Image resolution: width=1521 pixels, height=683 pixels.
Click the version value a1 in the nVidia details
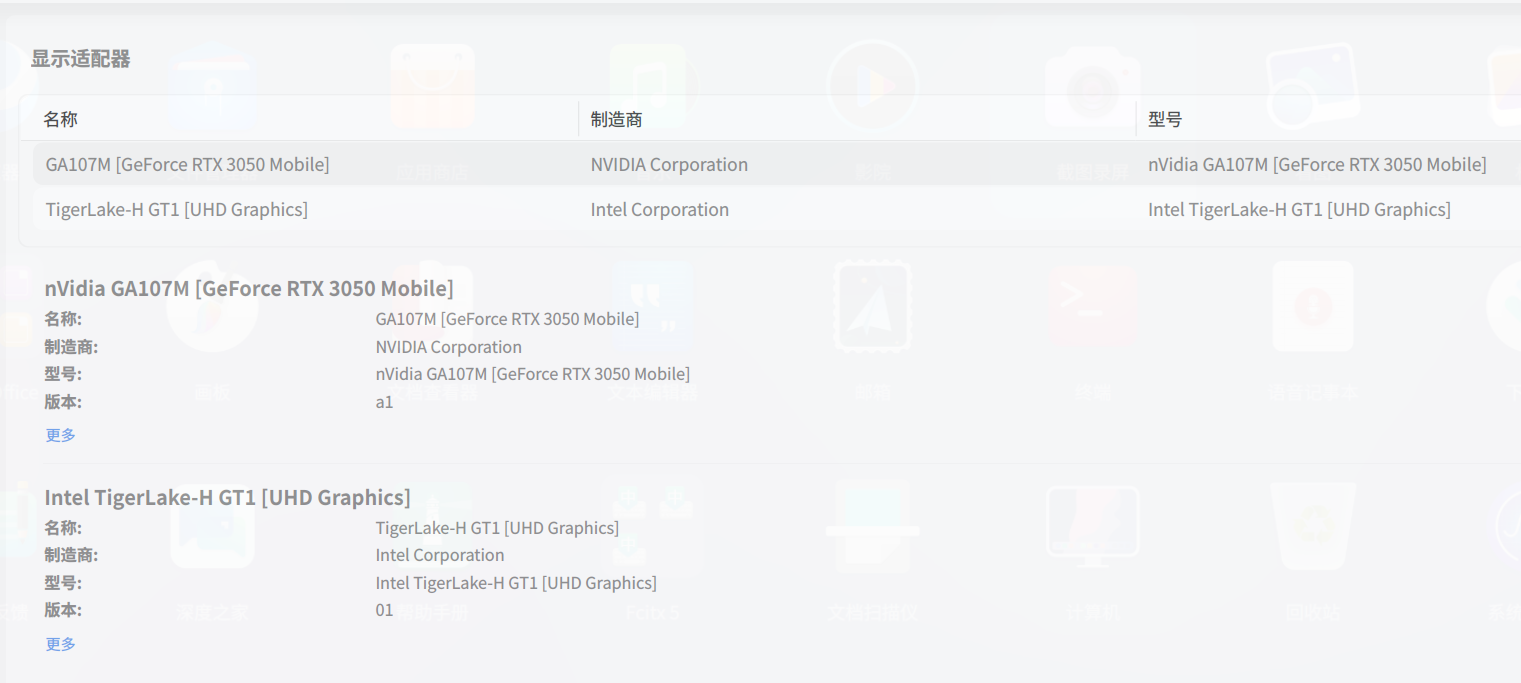click(384, 402)
